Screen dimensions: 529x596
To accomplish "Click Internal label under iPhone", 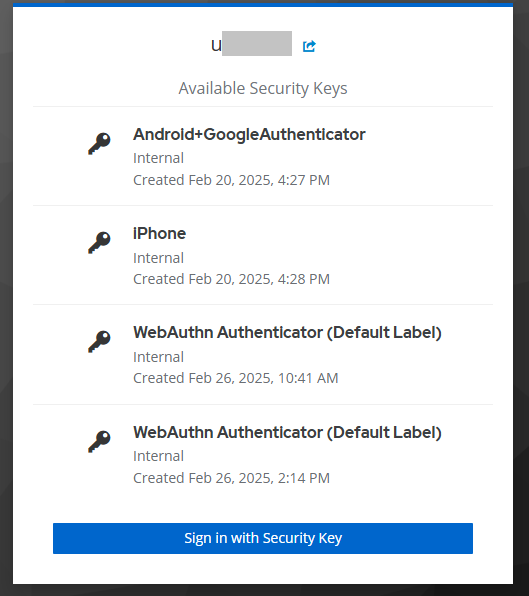I will (x=158, y=258).
